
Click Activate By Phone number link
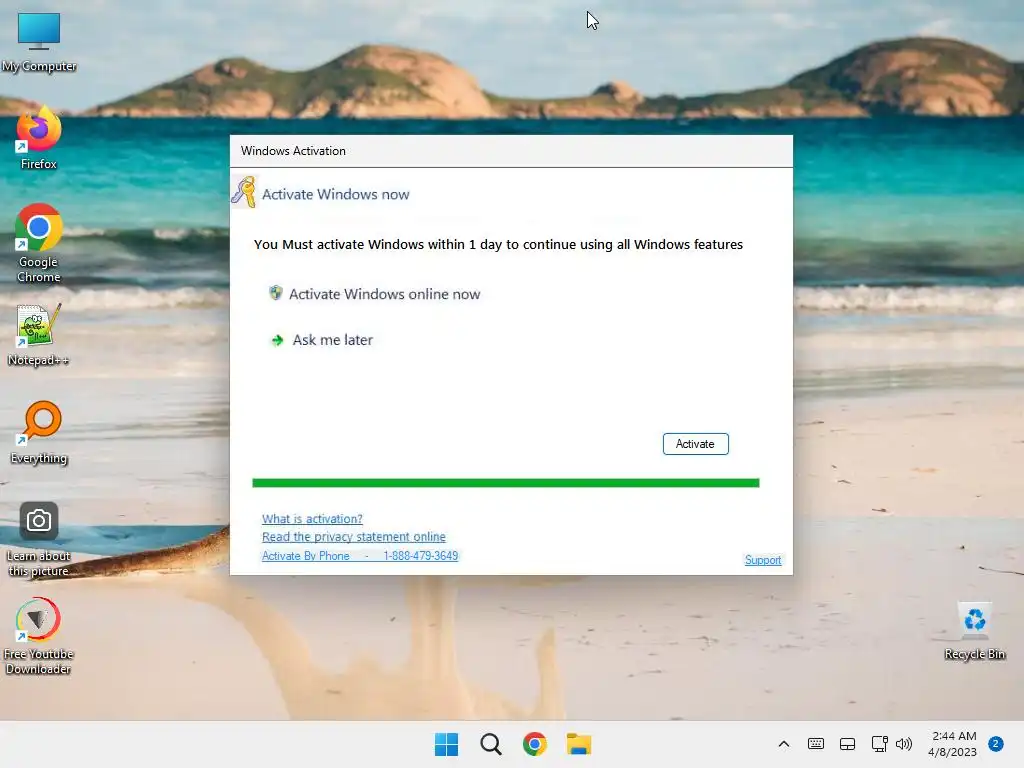(360, 556)
